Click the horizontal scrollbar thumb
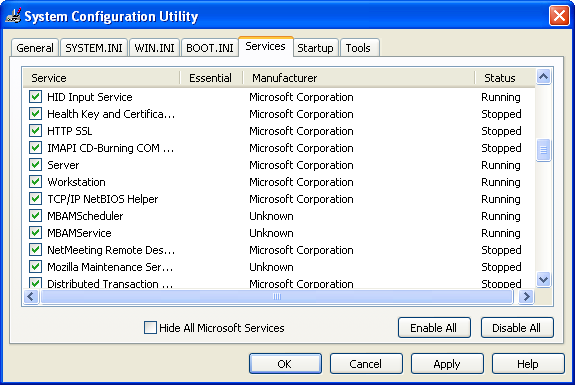This screenshot has height=385, width=575. coord(277,296)
